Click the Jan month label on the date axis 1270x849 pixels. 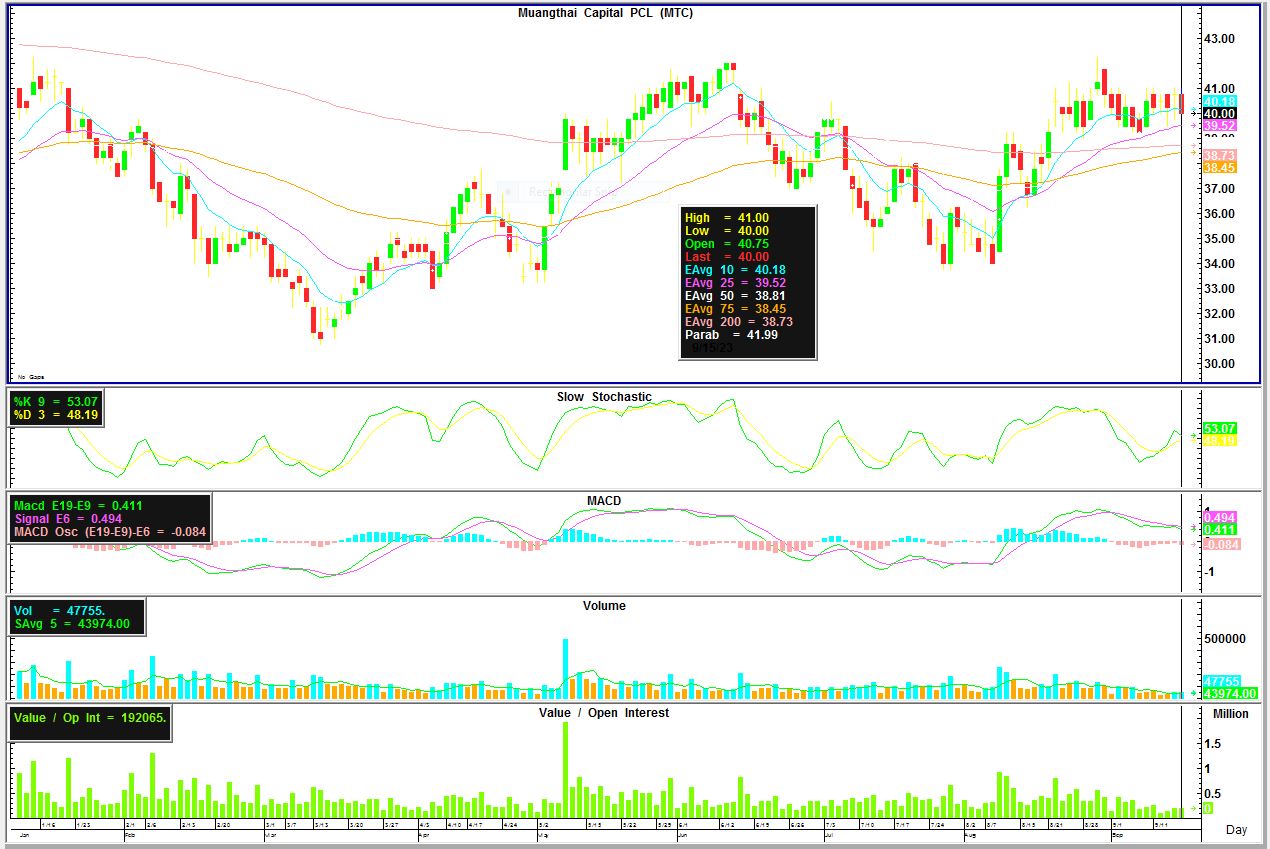[23, 833]
